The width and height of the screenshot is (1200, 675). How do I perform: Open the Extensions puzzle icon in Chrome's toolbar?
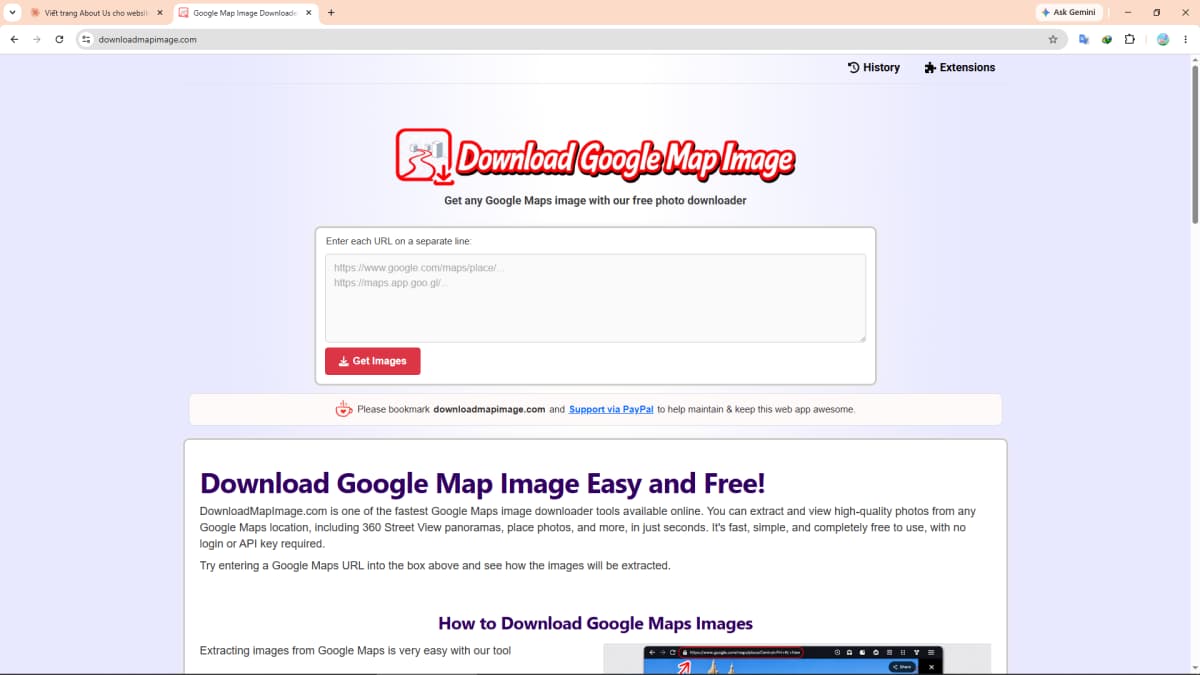(1130, 39)
